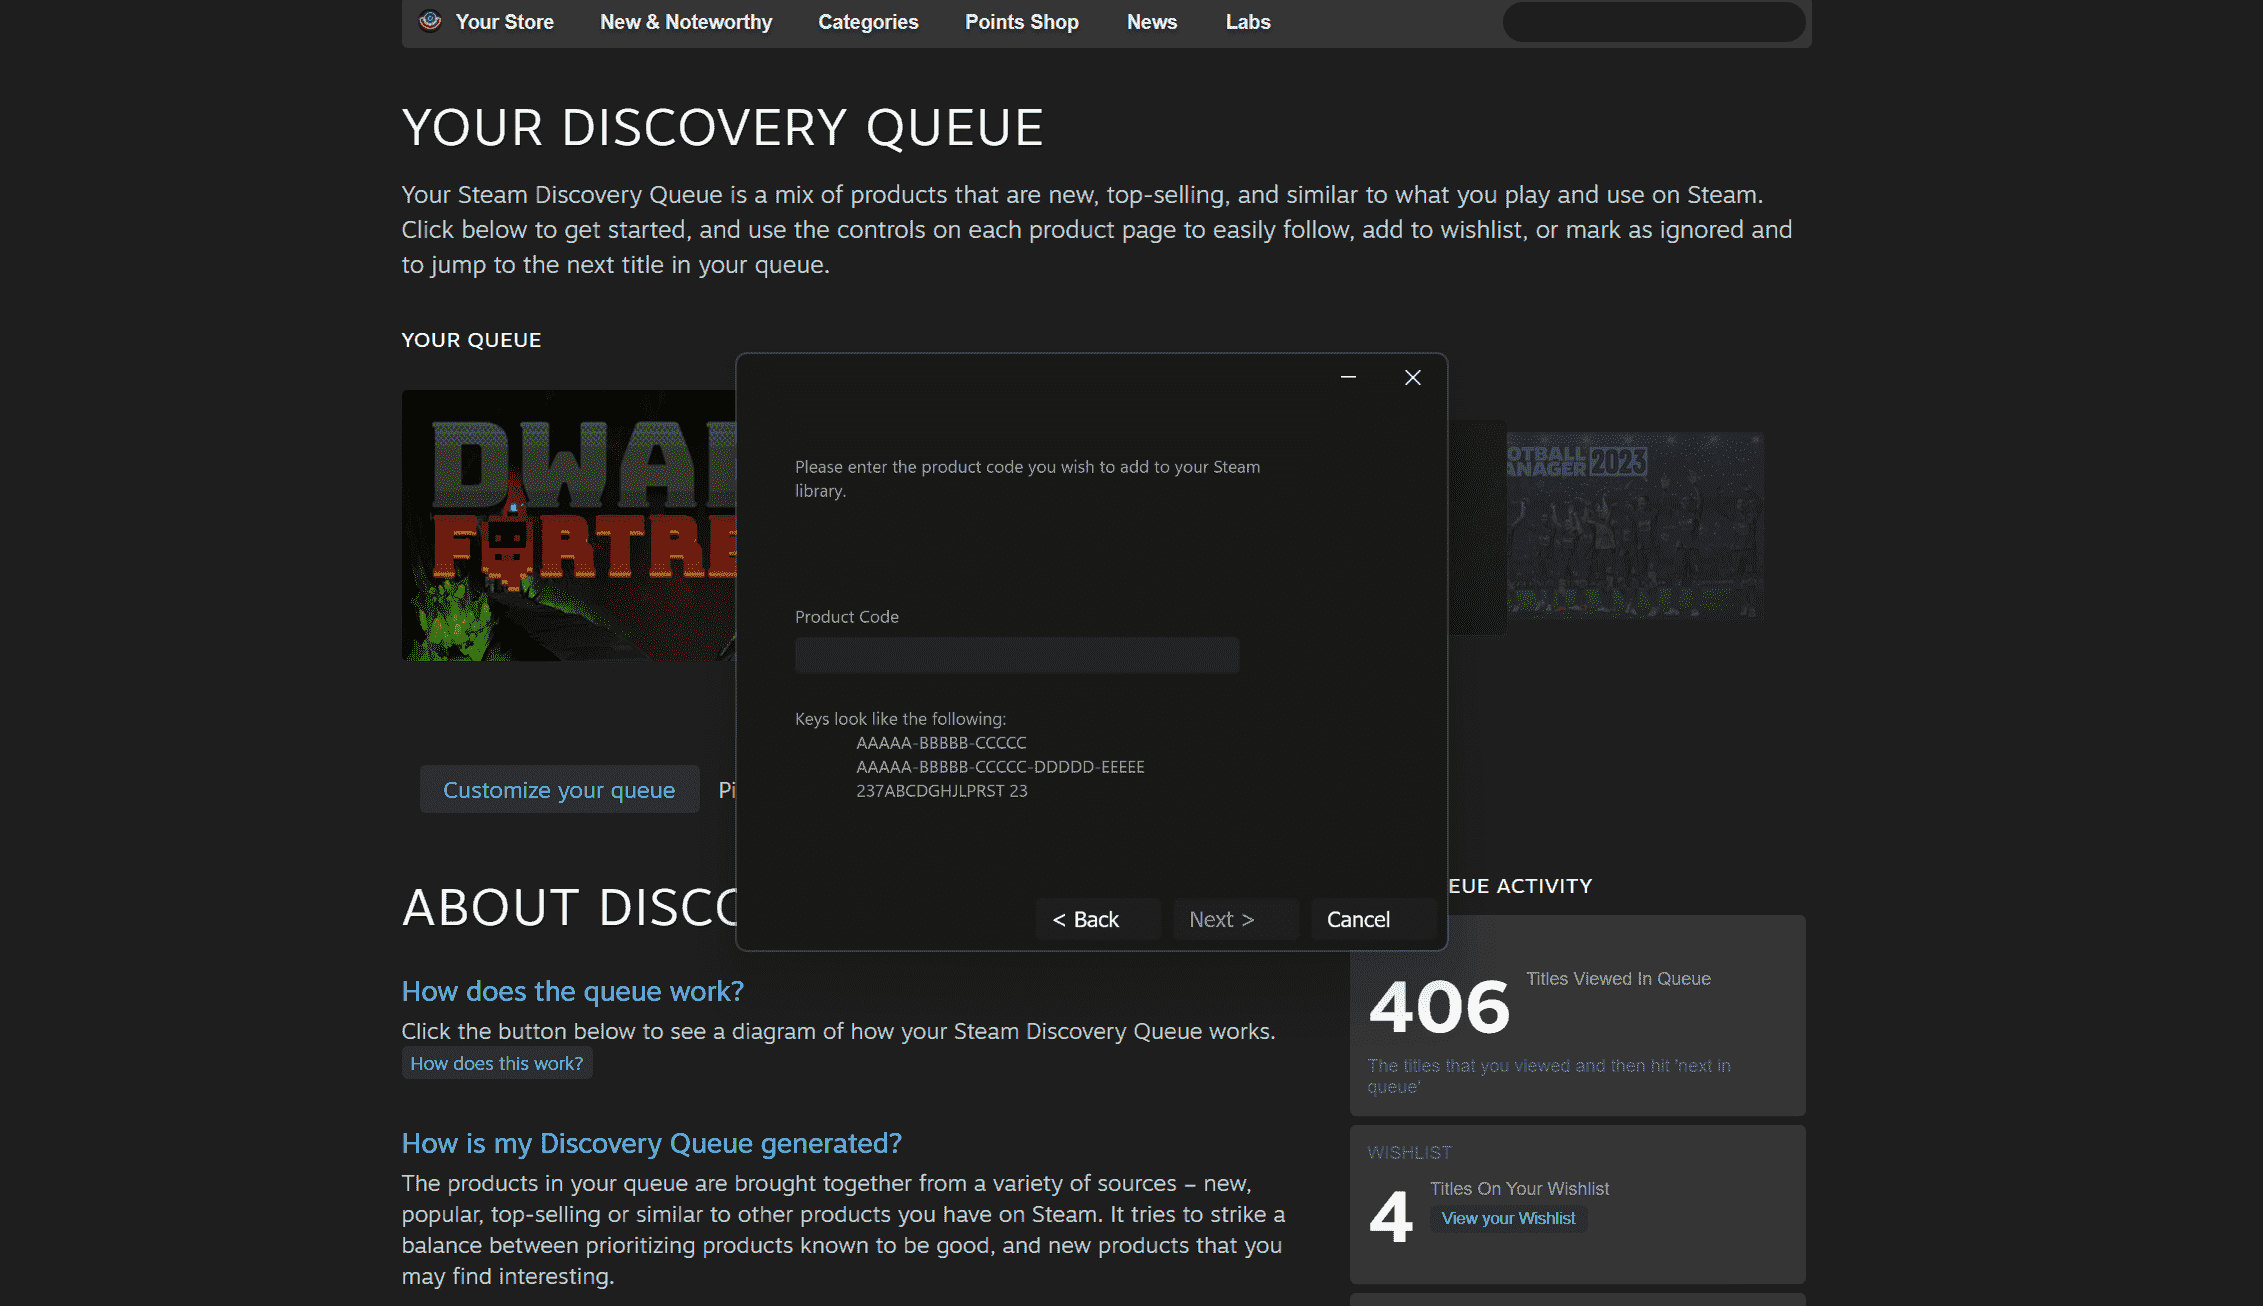Click Next button in product code dialog
This screenshot has width=2263, height=1306.
[x=1222, y=919]
